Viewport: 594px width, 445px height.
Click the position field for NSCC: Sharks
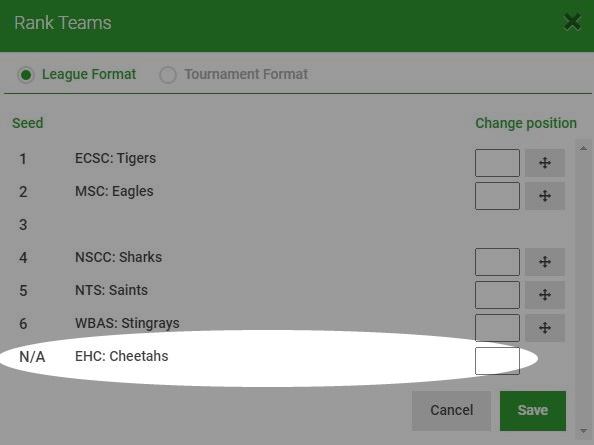pyautogui.click(x=497, y=262)
